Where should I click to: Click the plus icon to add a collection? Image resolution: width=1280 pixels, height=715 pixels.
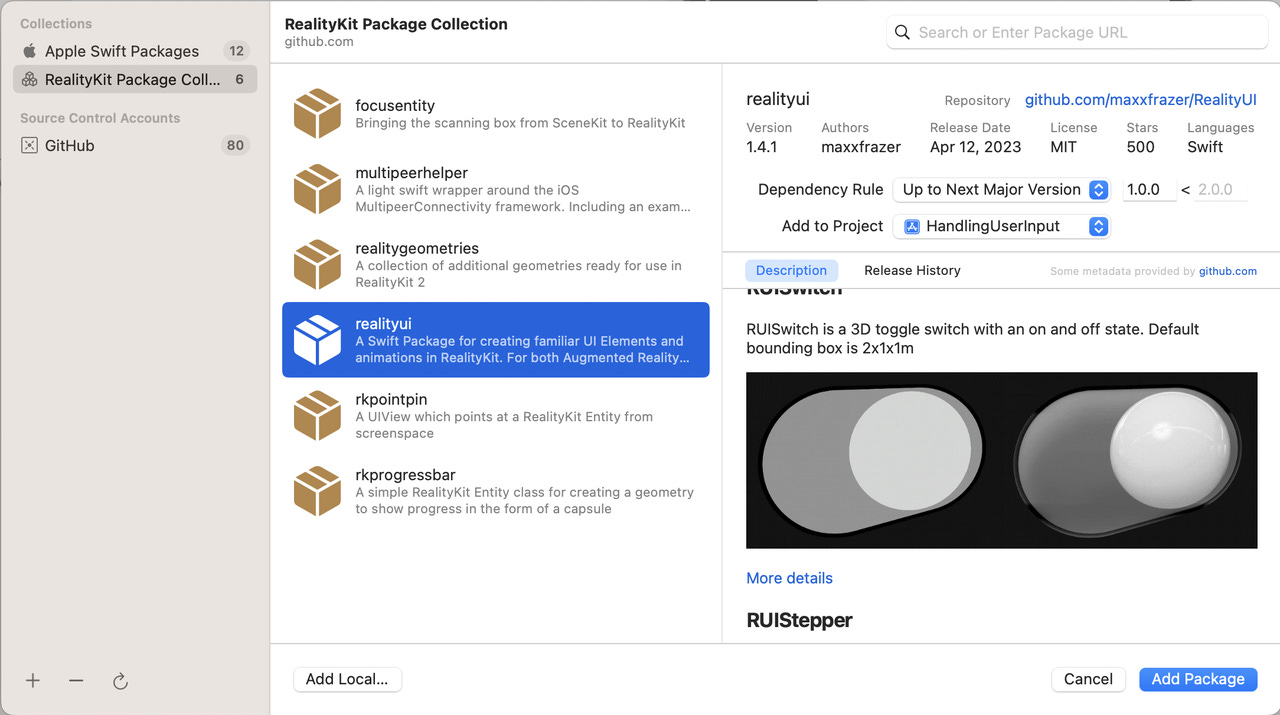33,680
